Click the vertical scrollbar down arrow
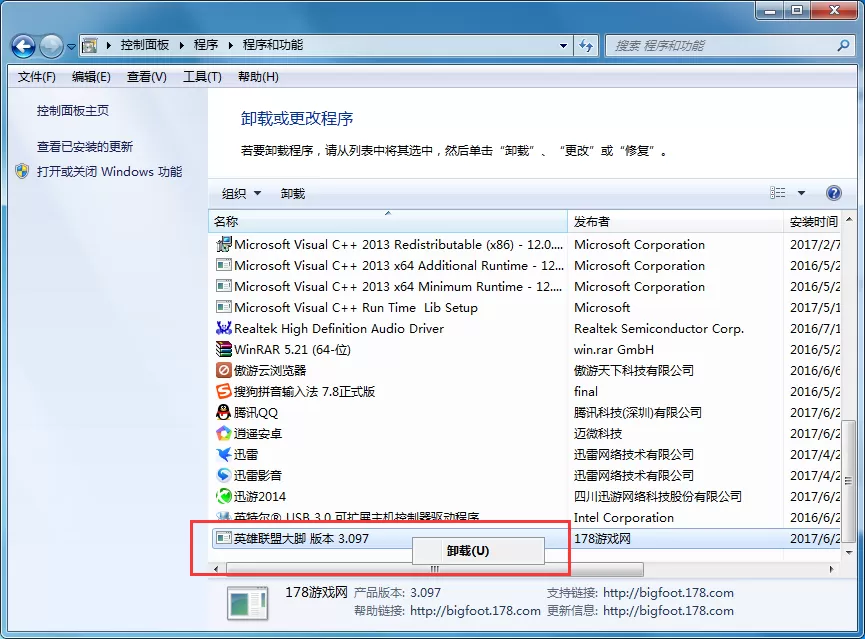 coord(849,552)
